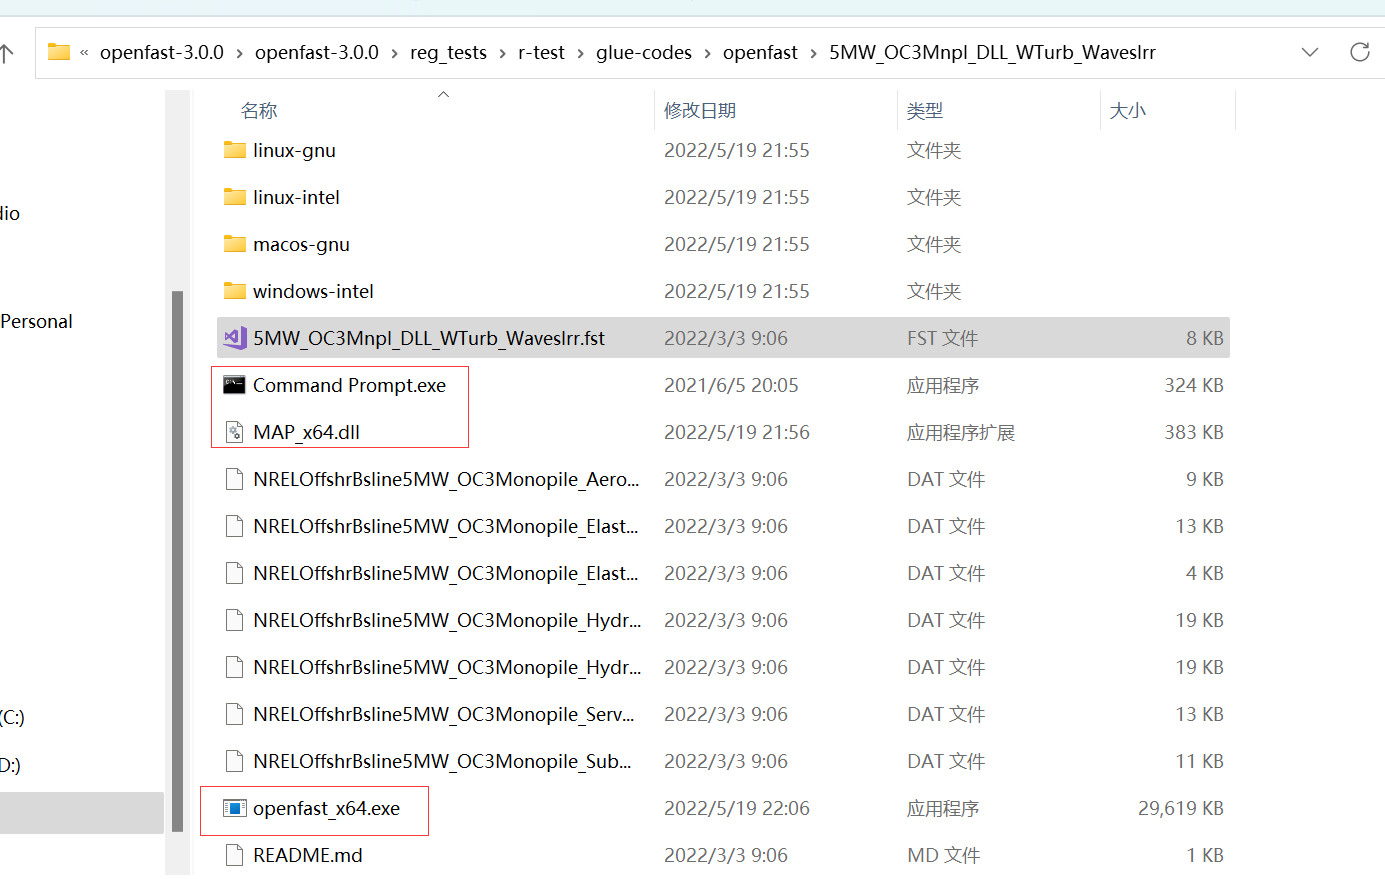Screen dimensions: 1385x879
Task: Open the windows-intel folder icon
Action: pyautogui.click(x=234, y=290)
